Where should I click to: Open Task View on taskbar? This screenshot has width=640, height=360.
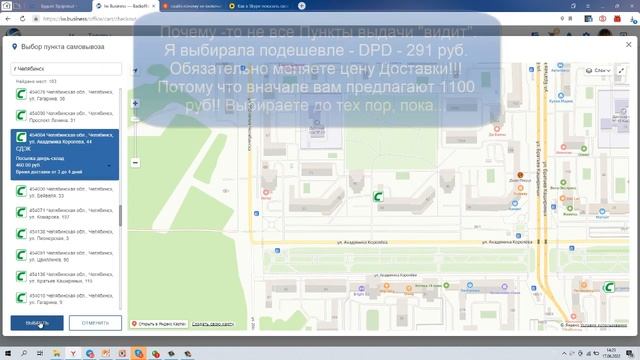pyautogui.click(x=40, y=353)
